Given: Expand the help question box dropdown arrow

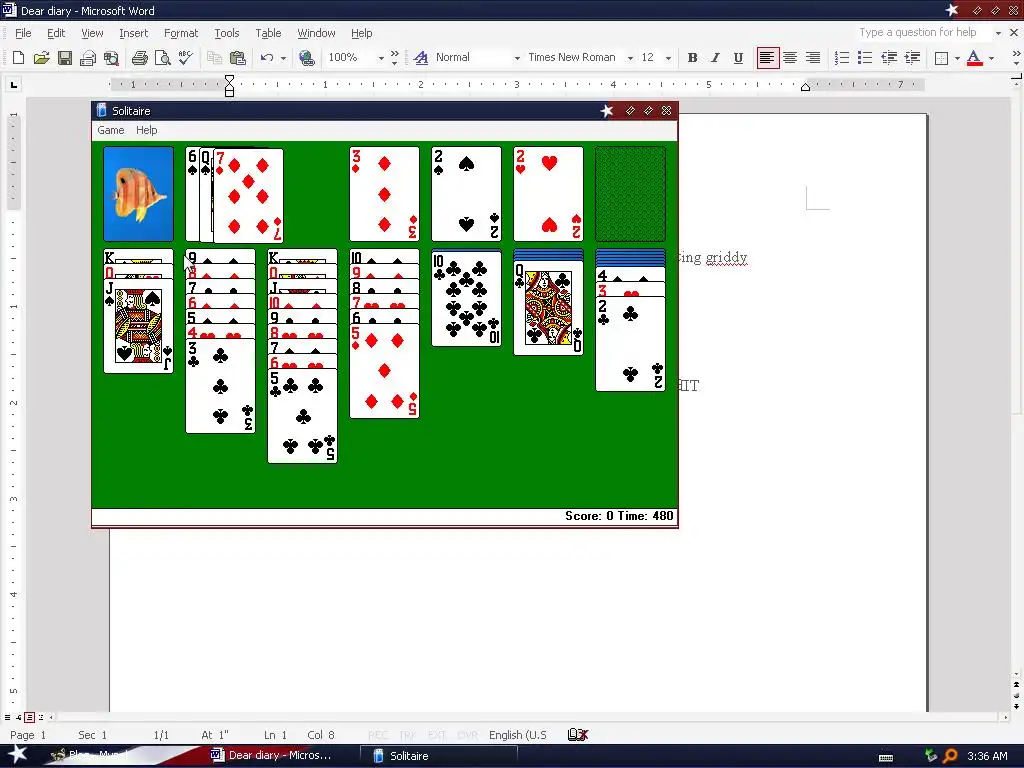Looking at the screenshot, I should [998, 33].
